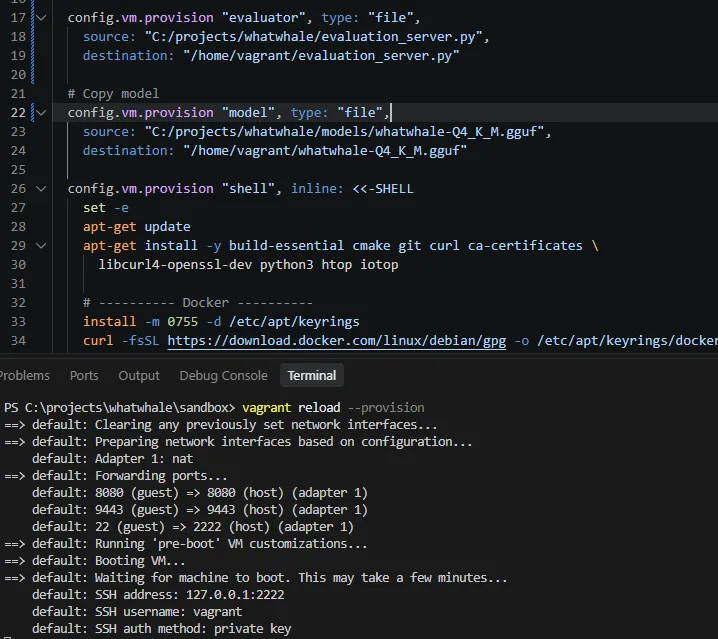Select line number 34 in the gutter

pyautogui.click(x=18, y=341)
